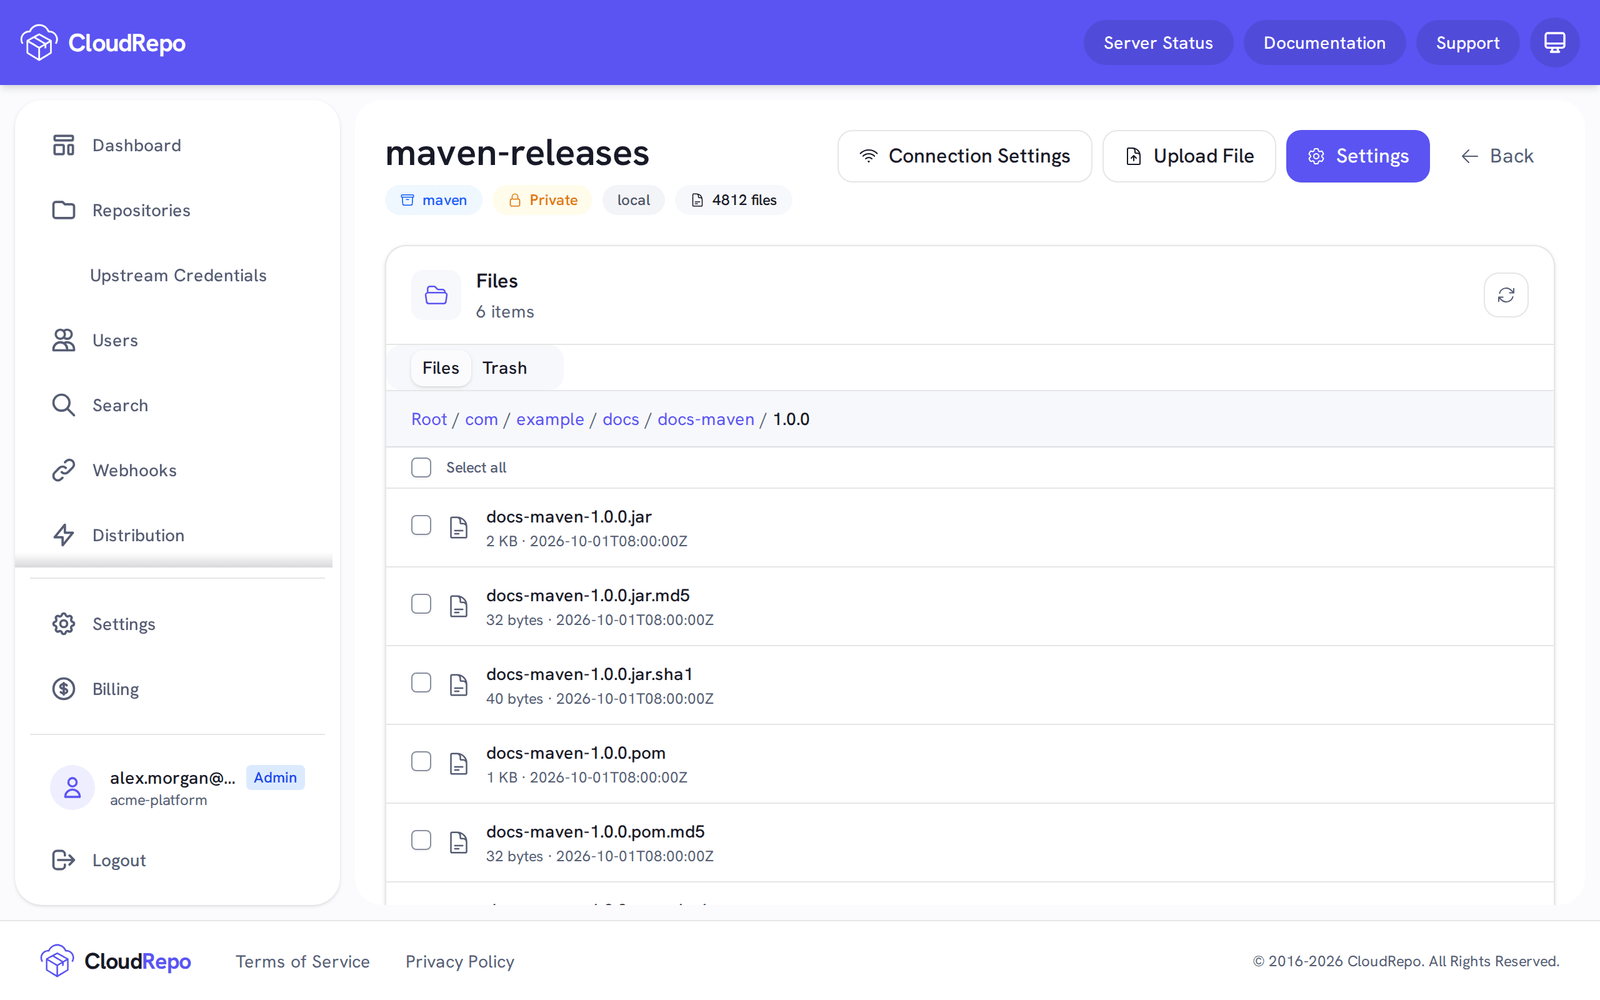Click the Files folder icon in panel header
Image resolution: width=1600 pixels, height=1000 pixels.
point(436,295)
